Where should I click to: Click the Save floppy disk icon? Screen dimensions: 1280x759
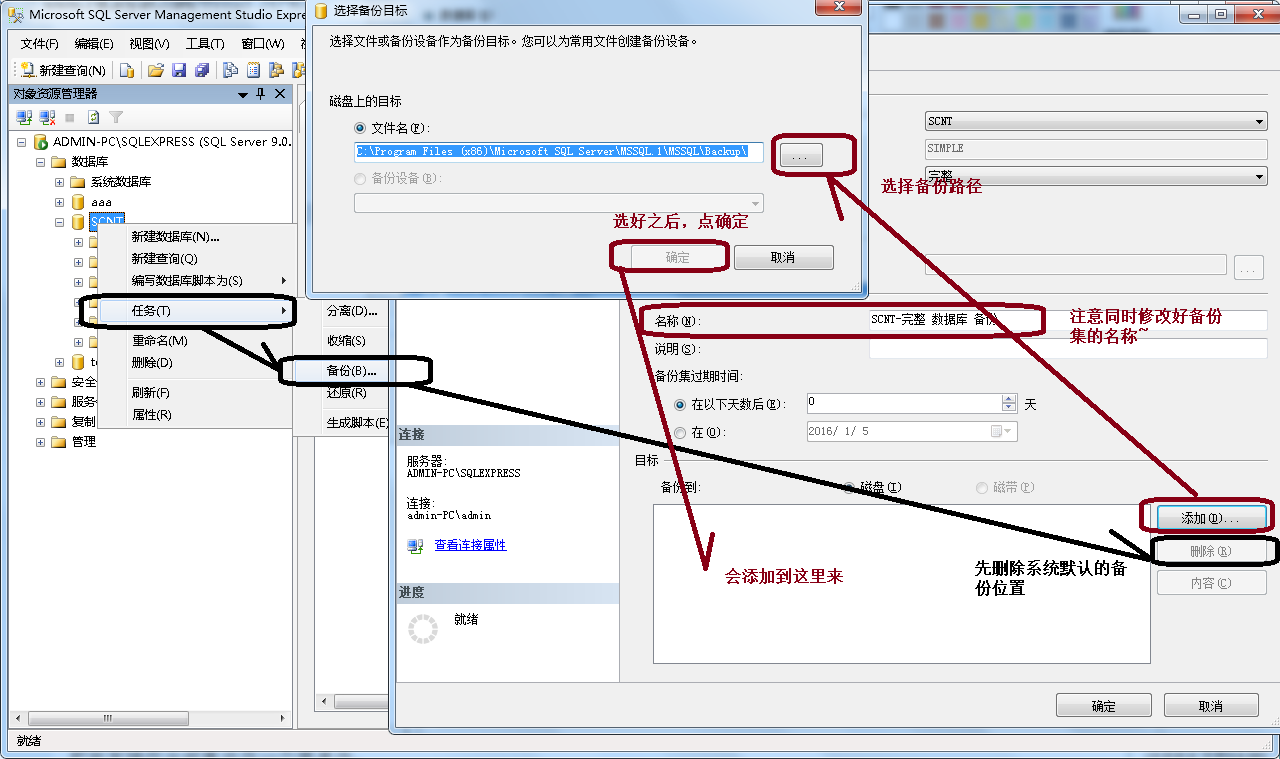pos(179,70)
